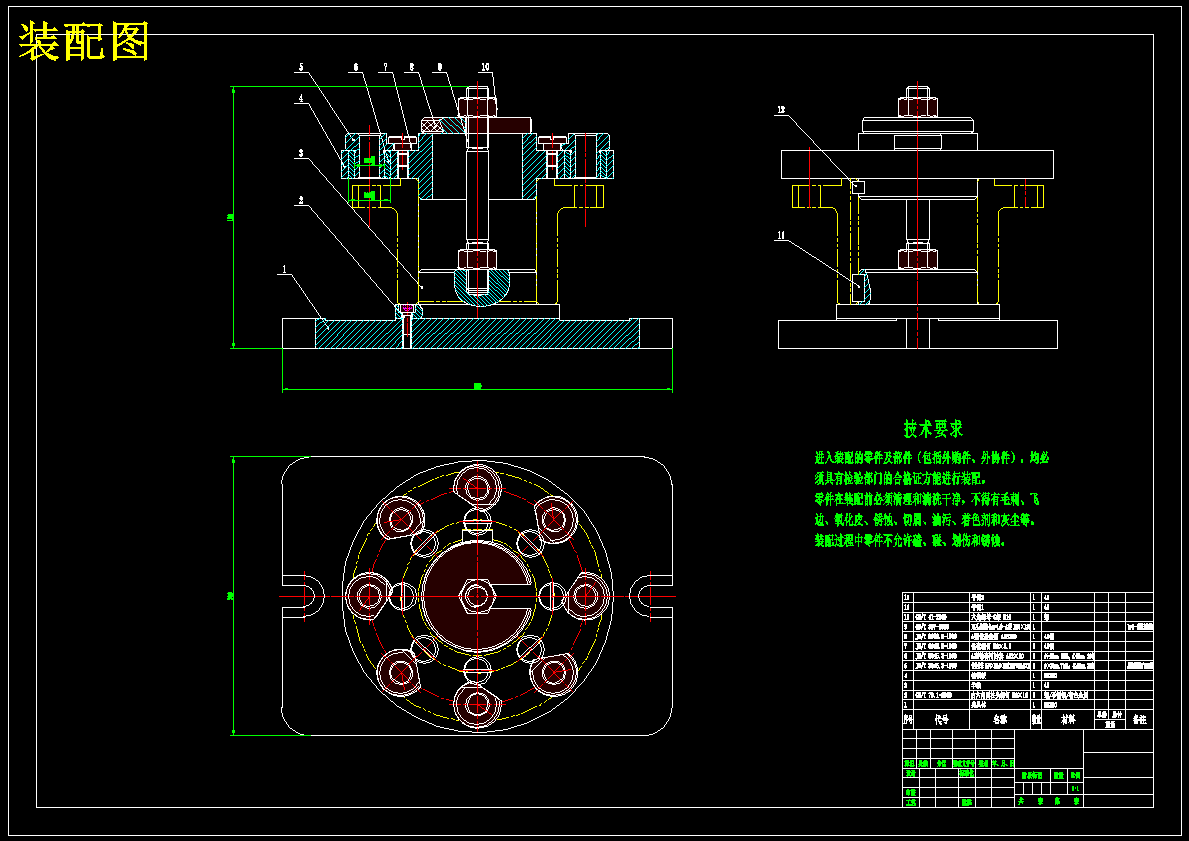The image size is (1189, 841).
Task: Click part callout number 10 above the nut
Action: click(x=485, y=67)
